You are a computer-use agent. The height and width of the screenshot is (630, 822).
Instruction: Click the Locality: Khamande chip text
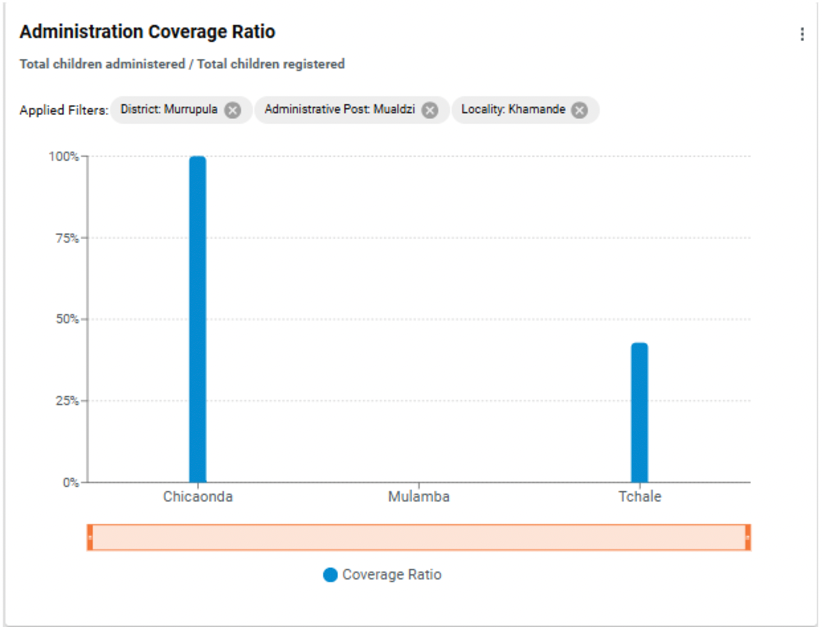[513, 110]
